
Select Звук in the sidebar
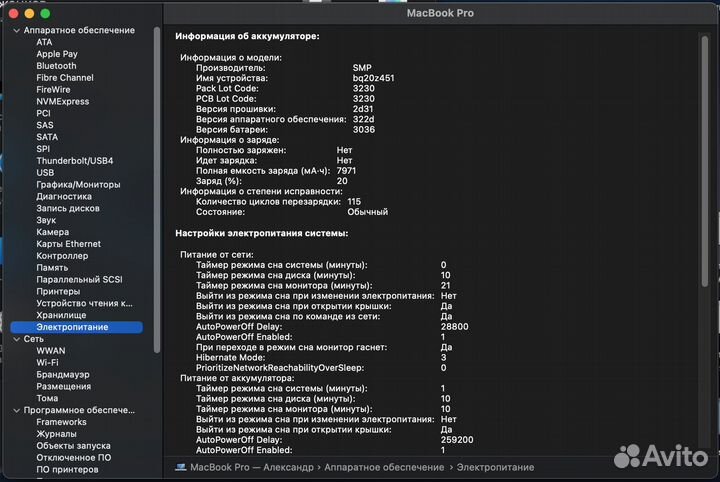coord(46,220)
